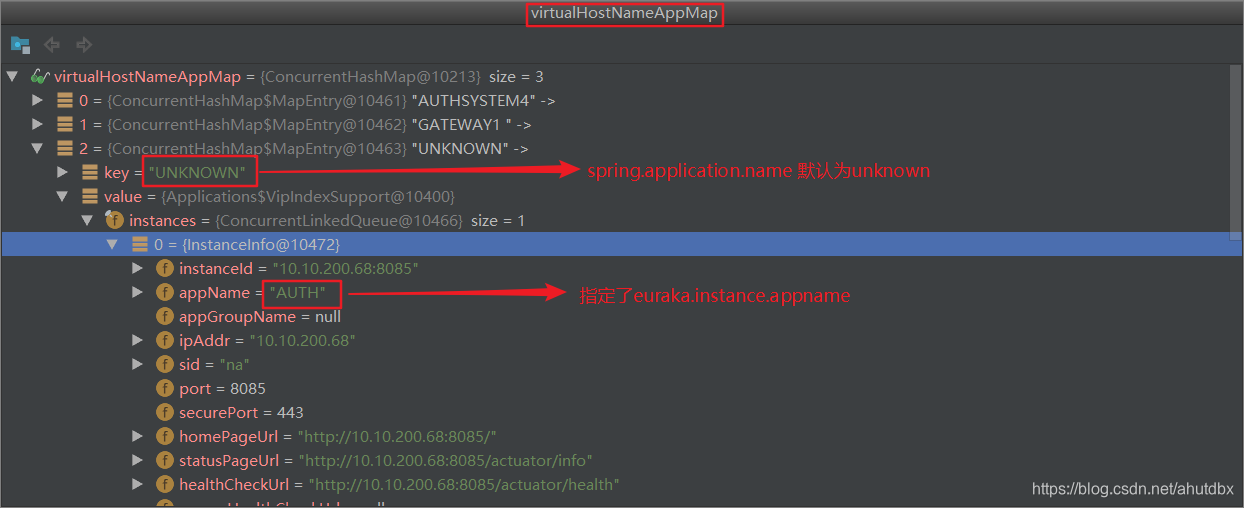This screenshot has height=508, width=1244.
Task: Click the back arrow navigation icon
Action: tap(52, 44)
